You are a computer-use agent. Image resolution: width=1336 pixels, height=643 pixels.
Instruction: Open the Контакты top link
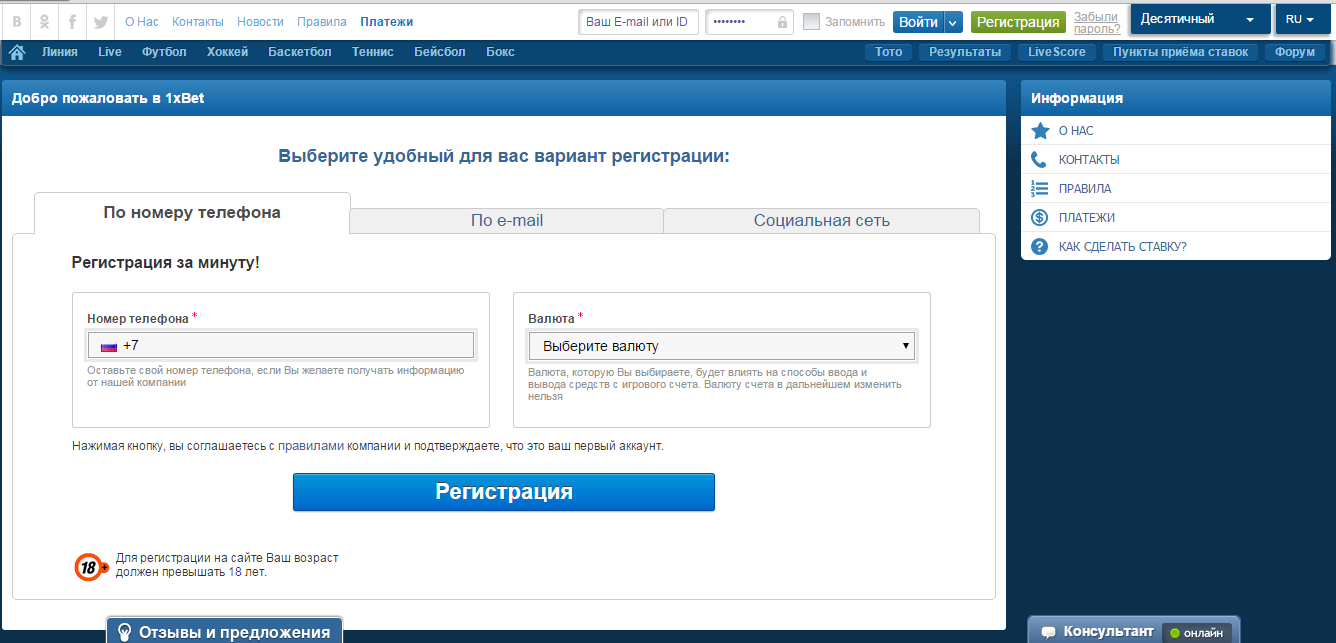coord(198,21)
